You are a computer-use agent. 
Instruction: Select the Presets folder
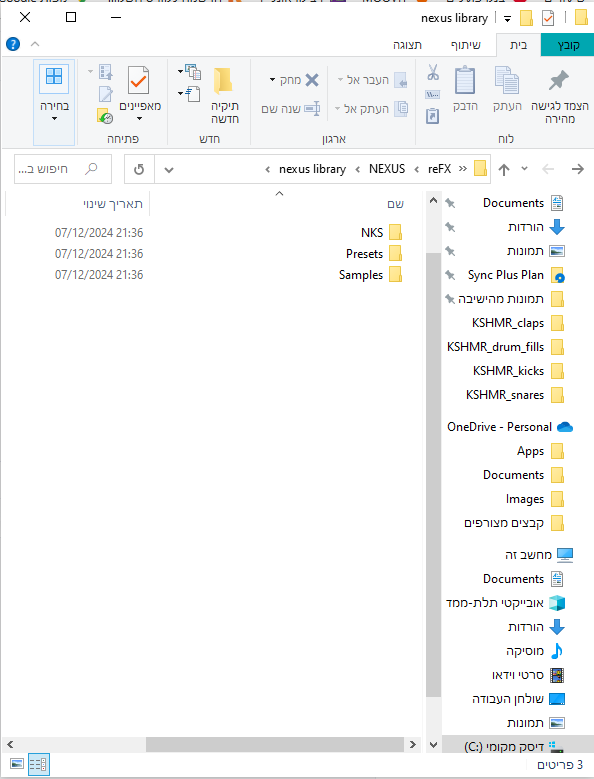pyautogui.click(x=373, y=254)
